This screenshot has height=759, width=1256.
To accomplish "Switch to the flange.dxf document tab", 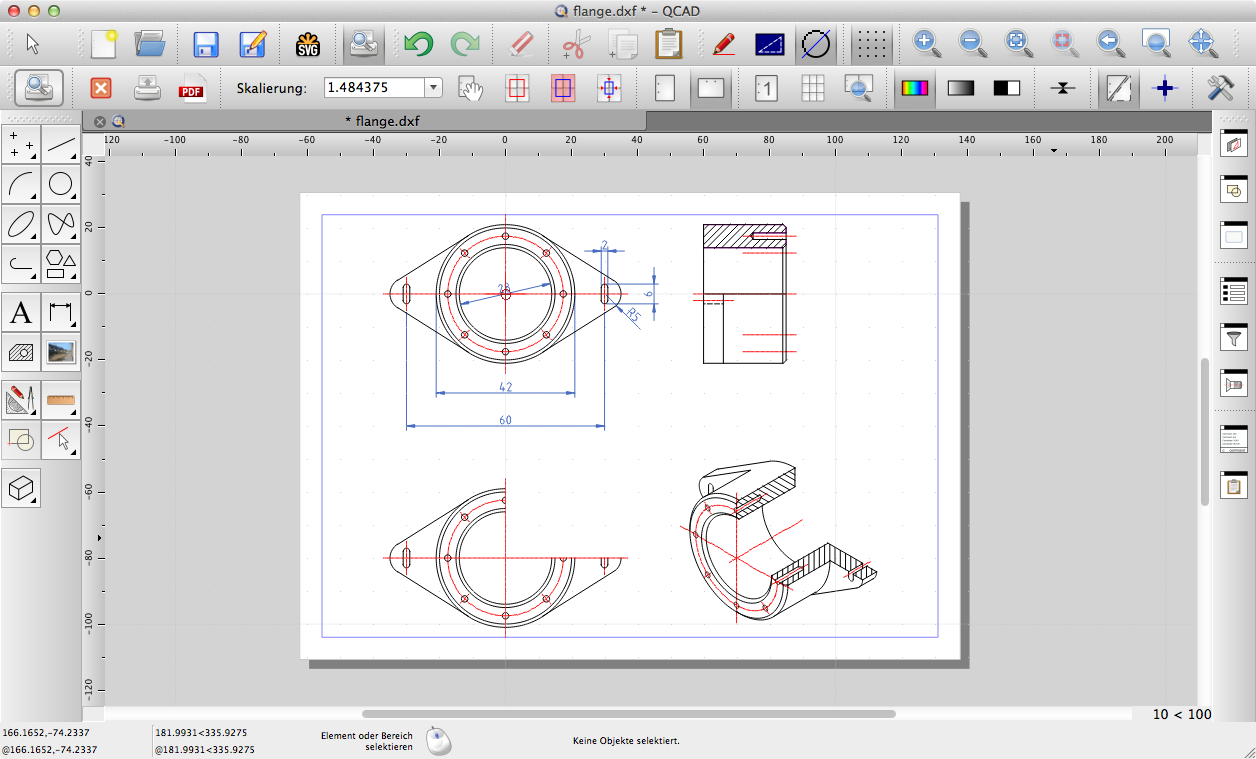I will point(382,121).
